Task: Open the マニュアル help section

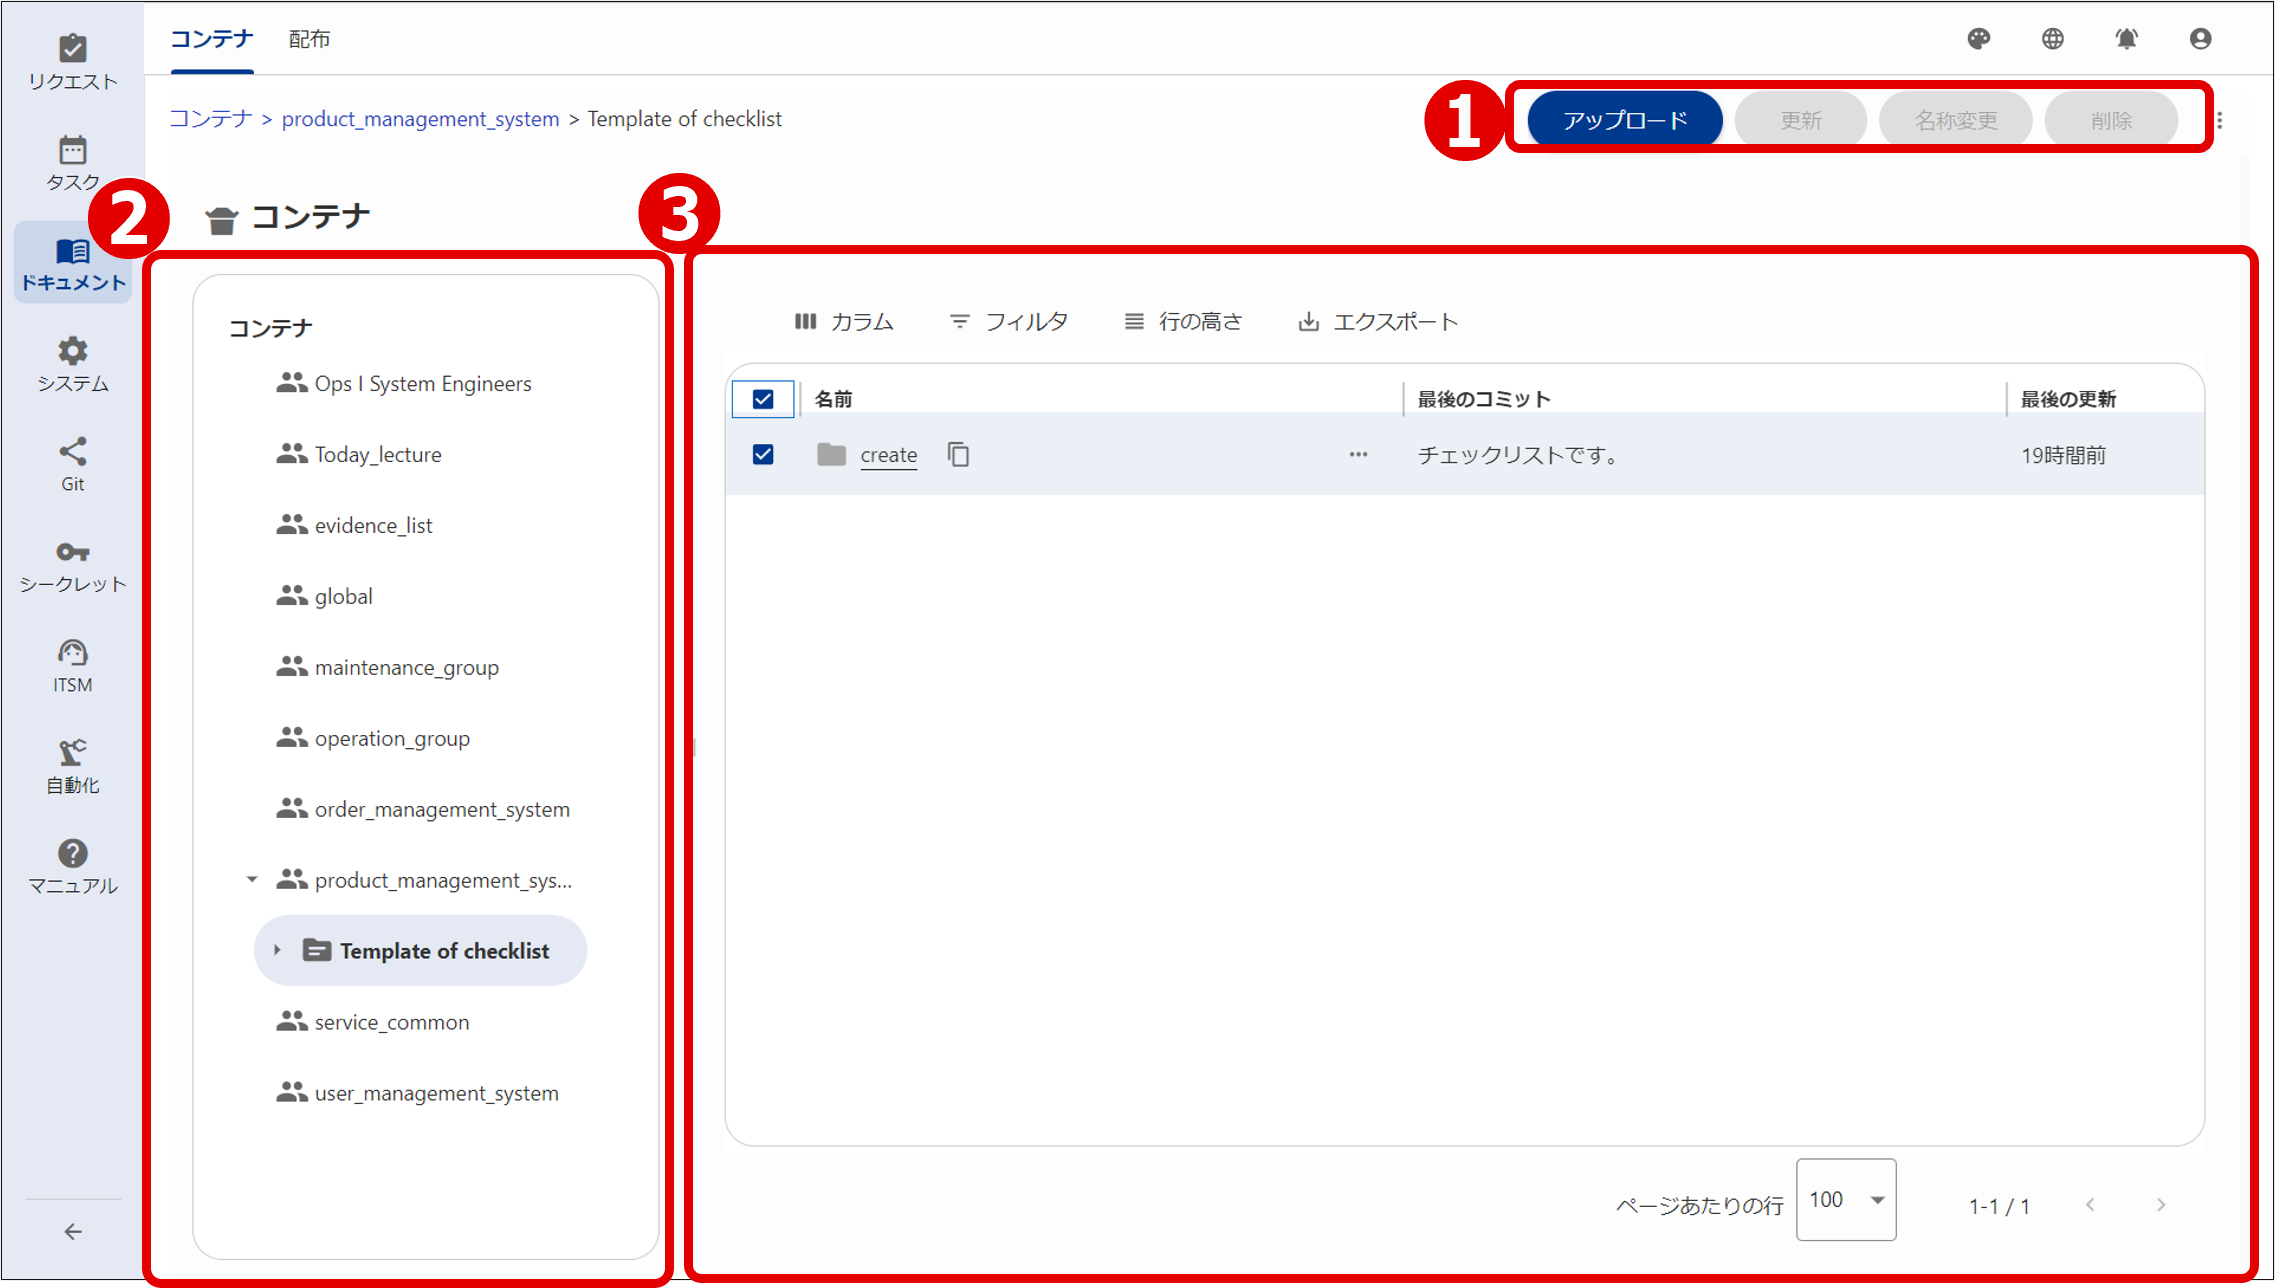Action: pyautogui.click(x=72, y=864)
